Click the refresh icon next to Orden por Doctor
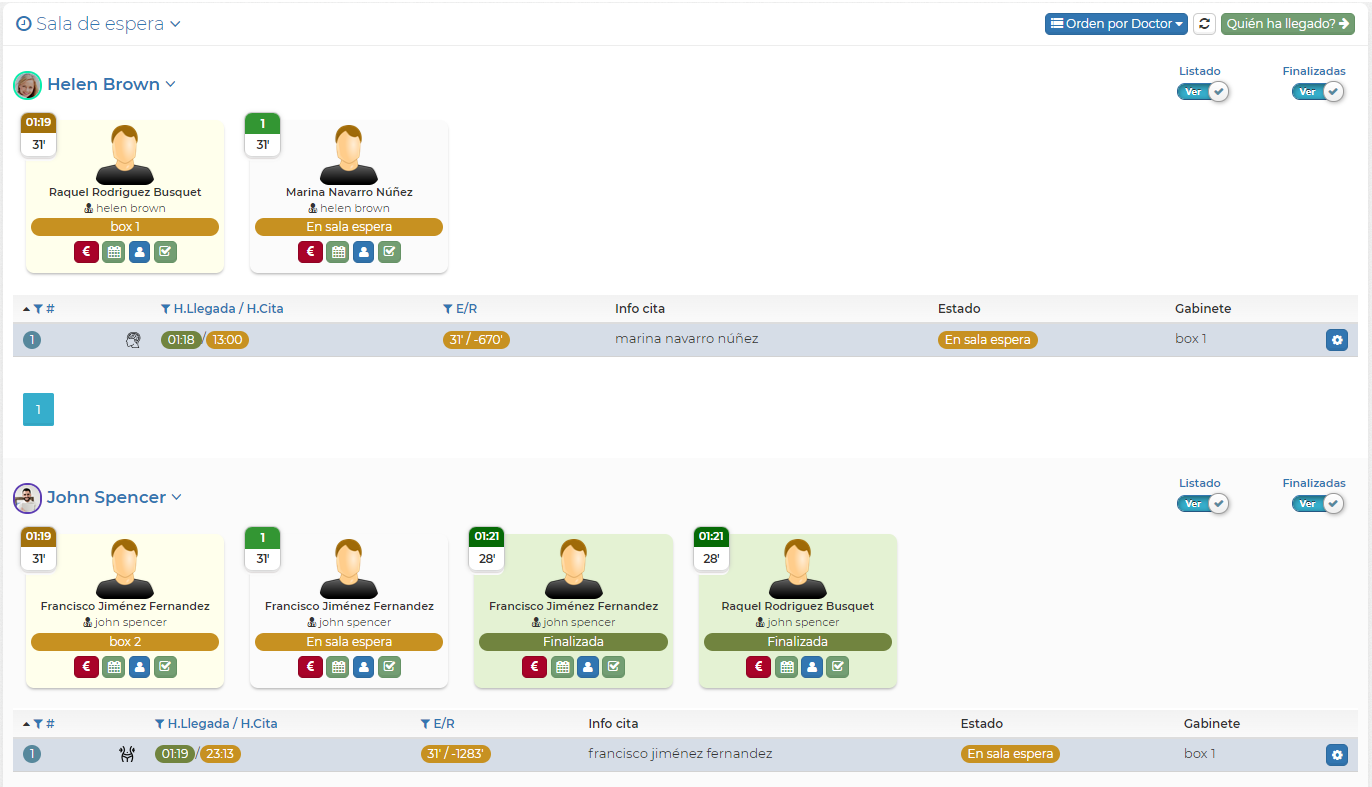The image size is (1372, 787). click(x=1204, y=24)
